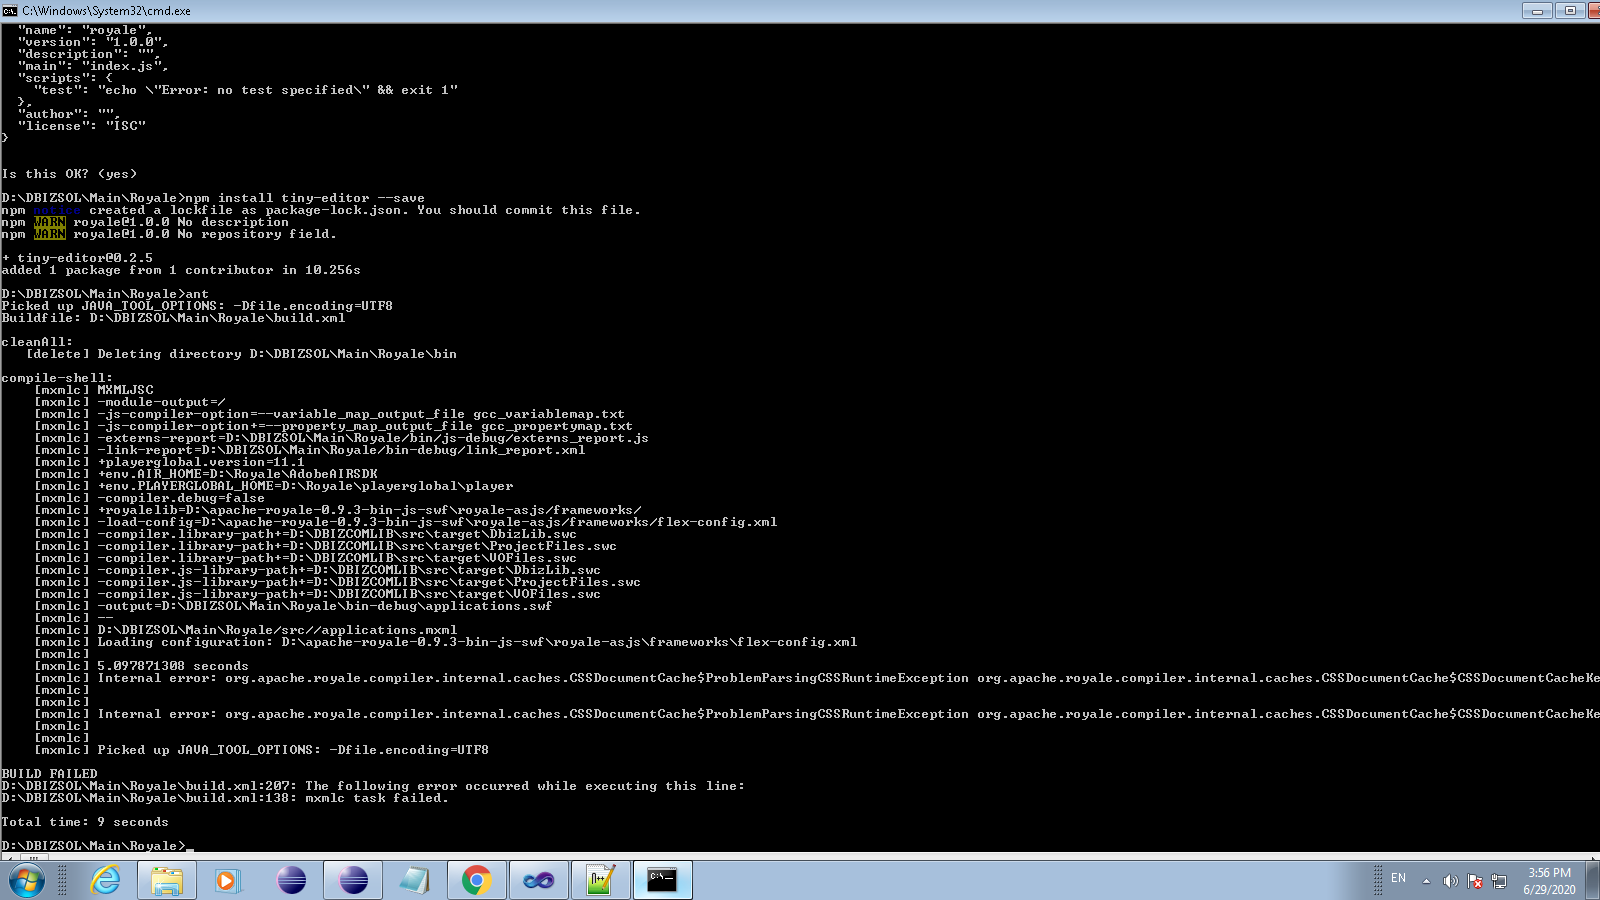This screenshot has width=1600, height=900.
Task: Launch Internet Explorer from the taskbar
Action: (104, 880)
